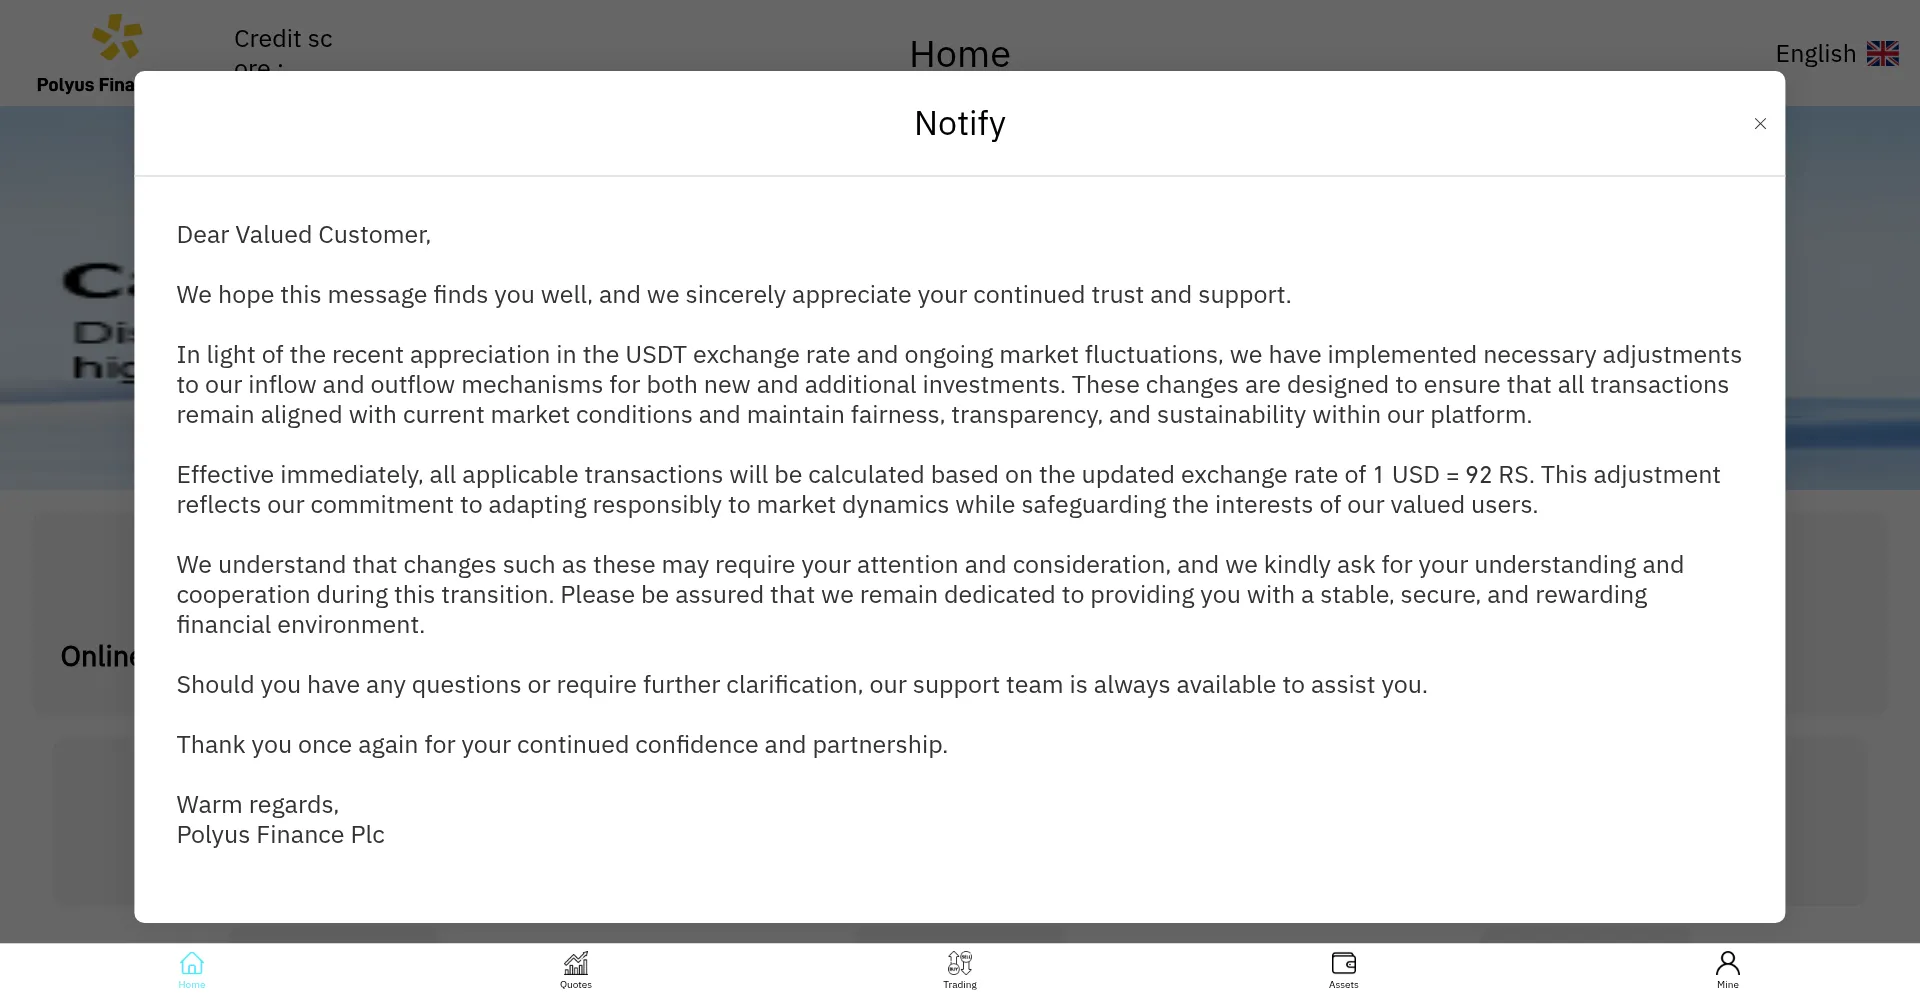
Task: Open the Trading icon in bottom bar
Action: point(960,963)
